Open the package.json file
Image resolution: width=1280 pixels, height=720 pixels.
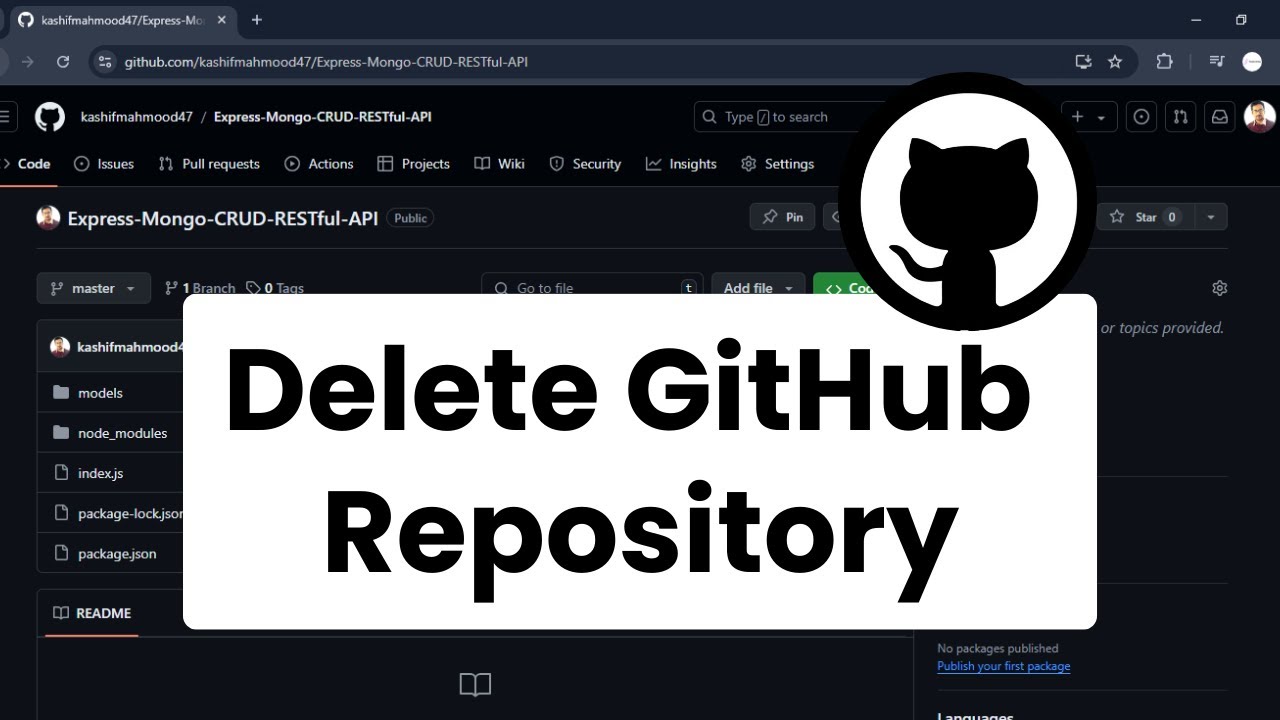117,553
